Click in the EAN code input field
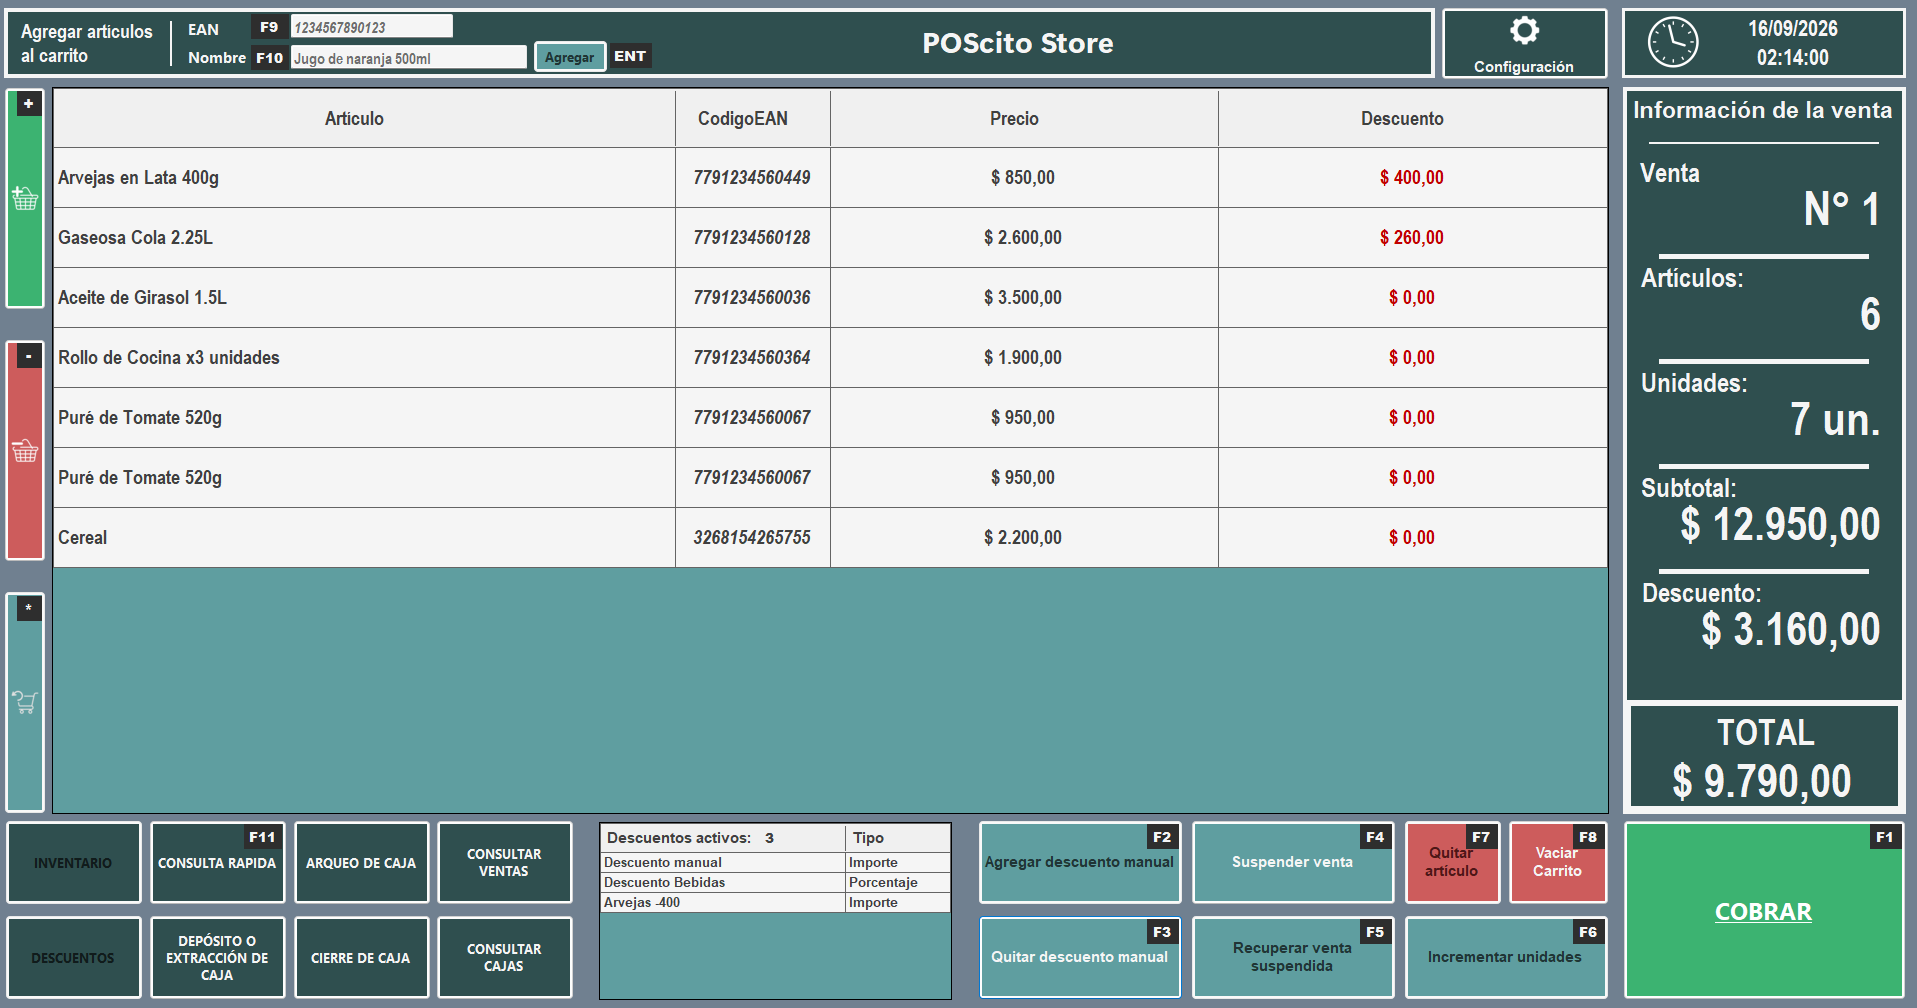1917x1008 pixels. tap(371, 27)
